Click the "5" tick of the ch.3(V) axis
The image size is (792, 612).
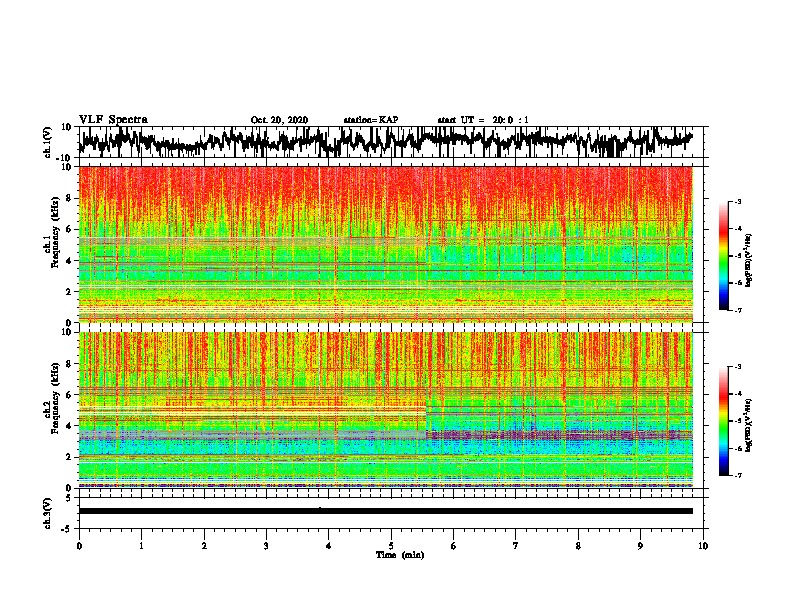pyautogui.click(x=70, y=498)
